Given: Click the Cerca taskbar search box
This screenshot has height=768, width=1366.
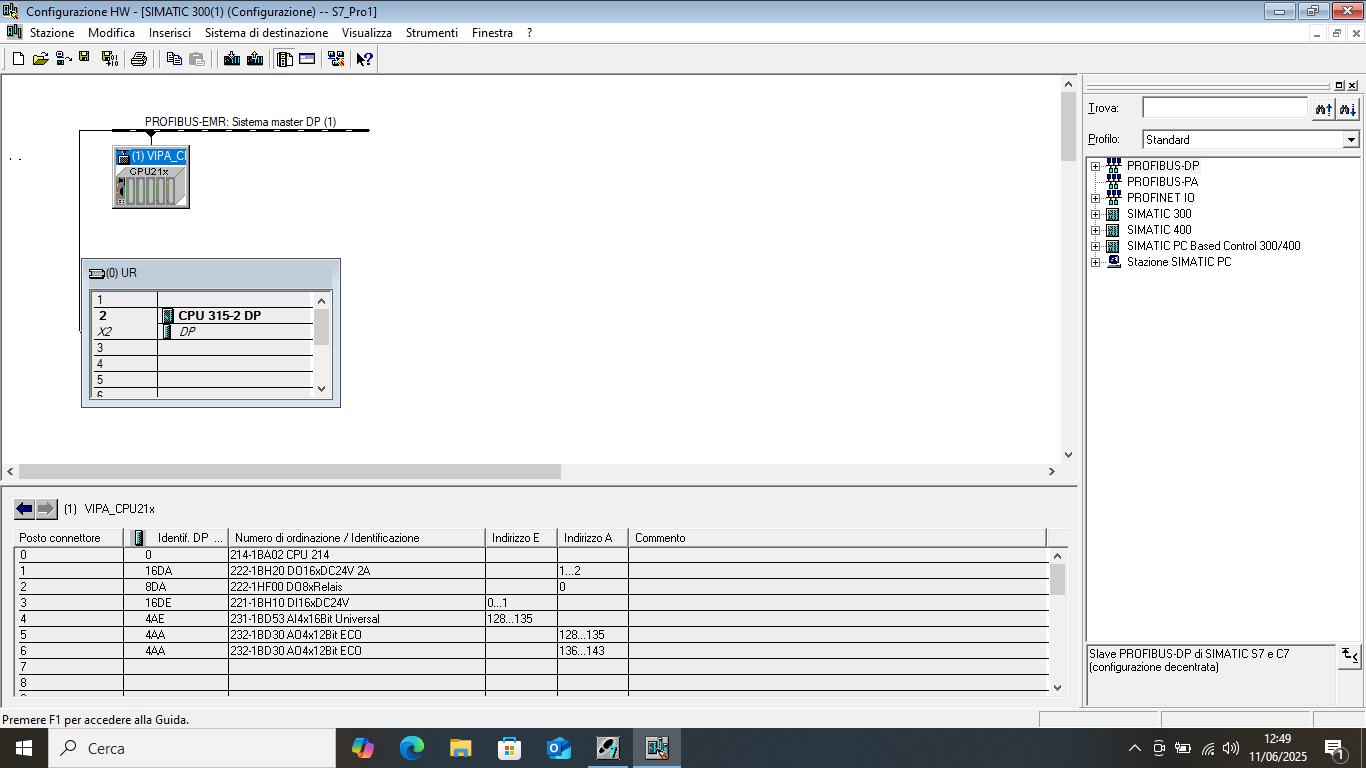Looking at the screenshot, I should 192,748.
